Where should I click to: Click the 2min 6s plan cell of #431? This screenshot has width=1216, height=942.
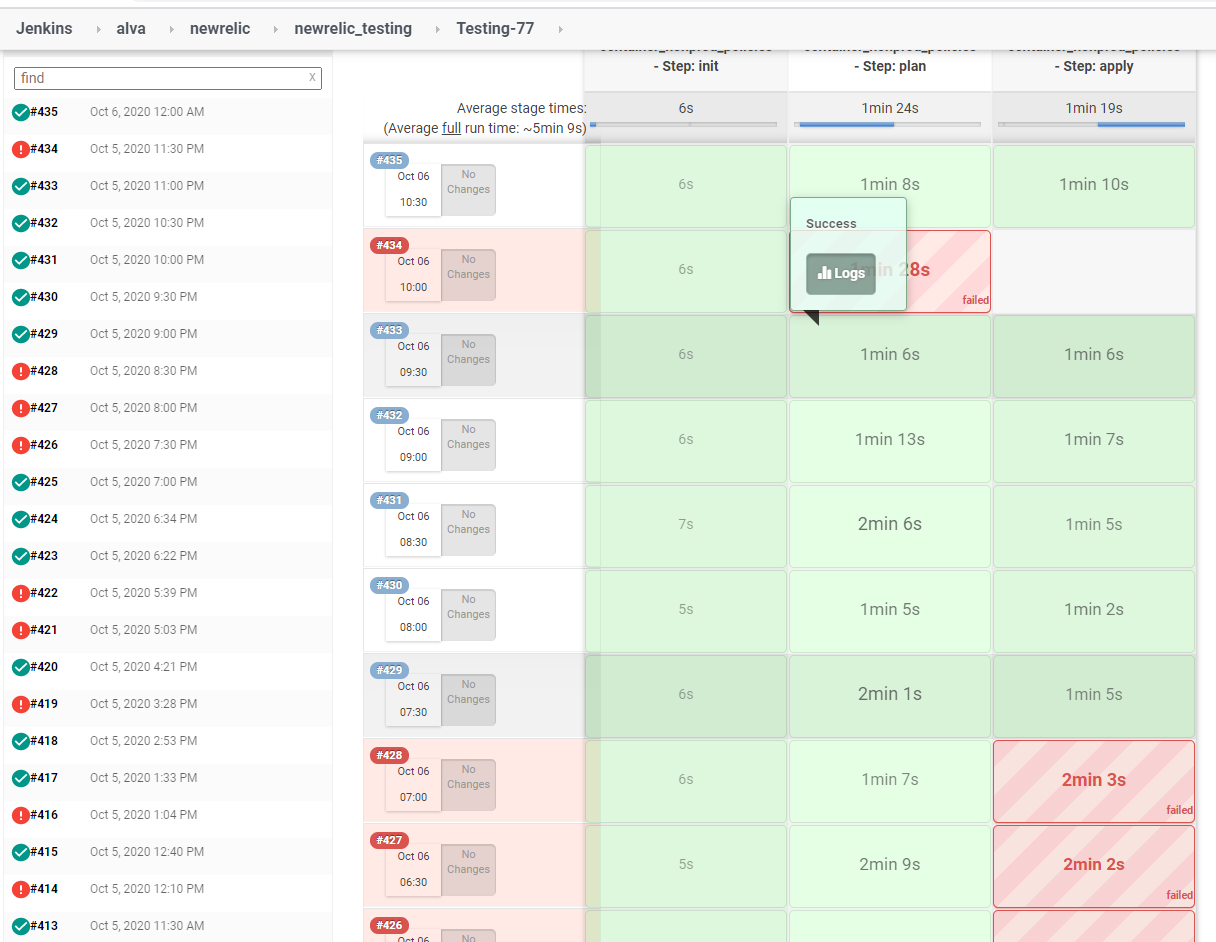pos(890,526)
